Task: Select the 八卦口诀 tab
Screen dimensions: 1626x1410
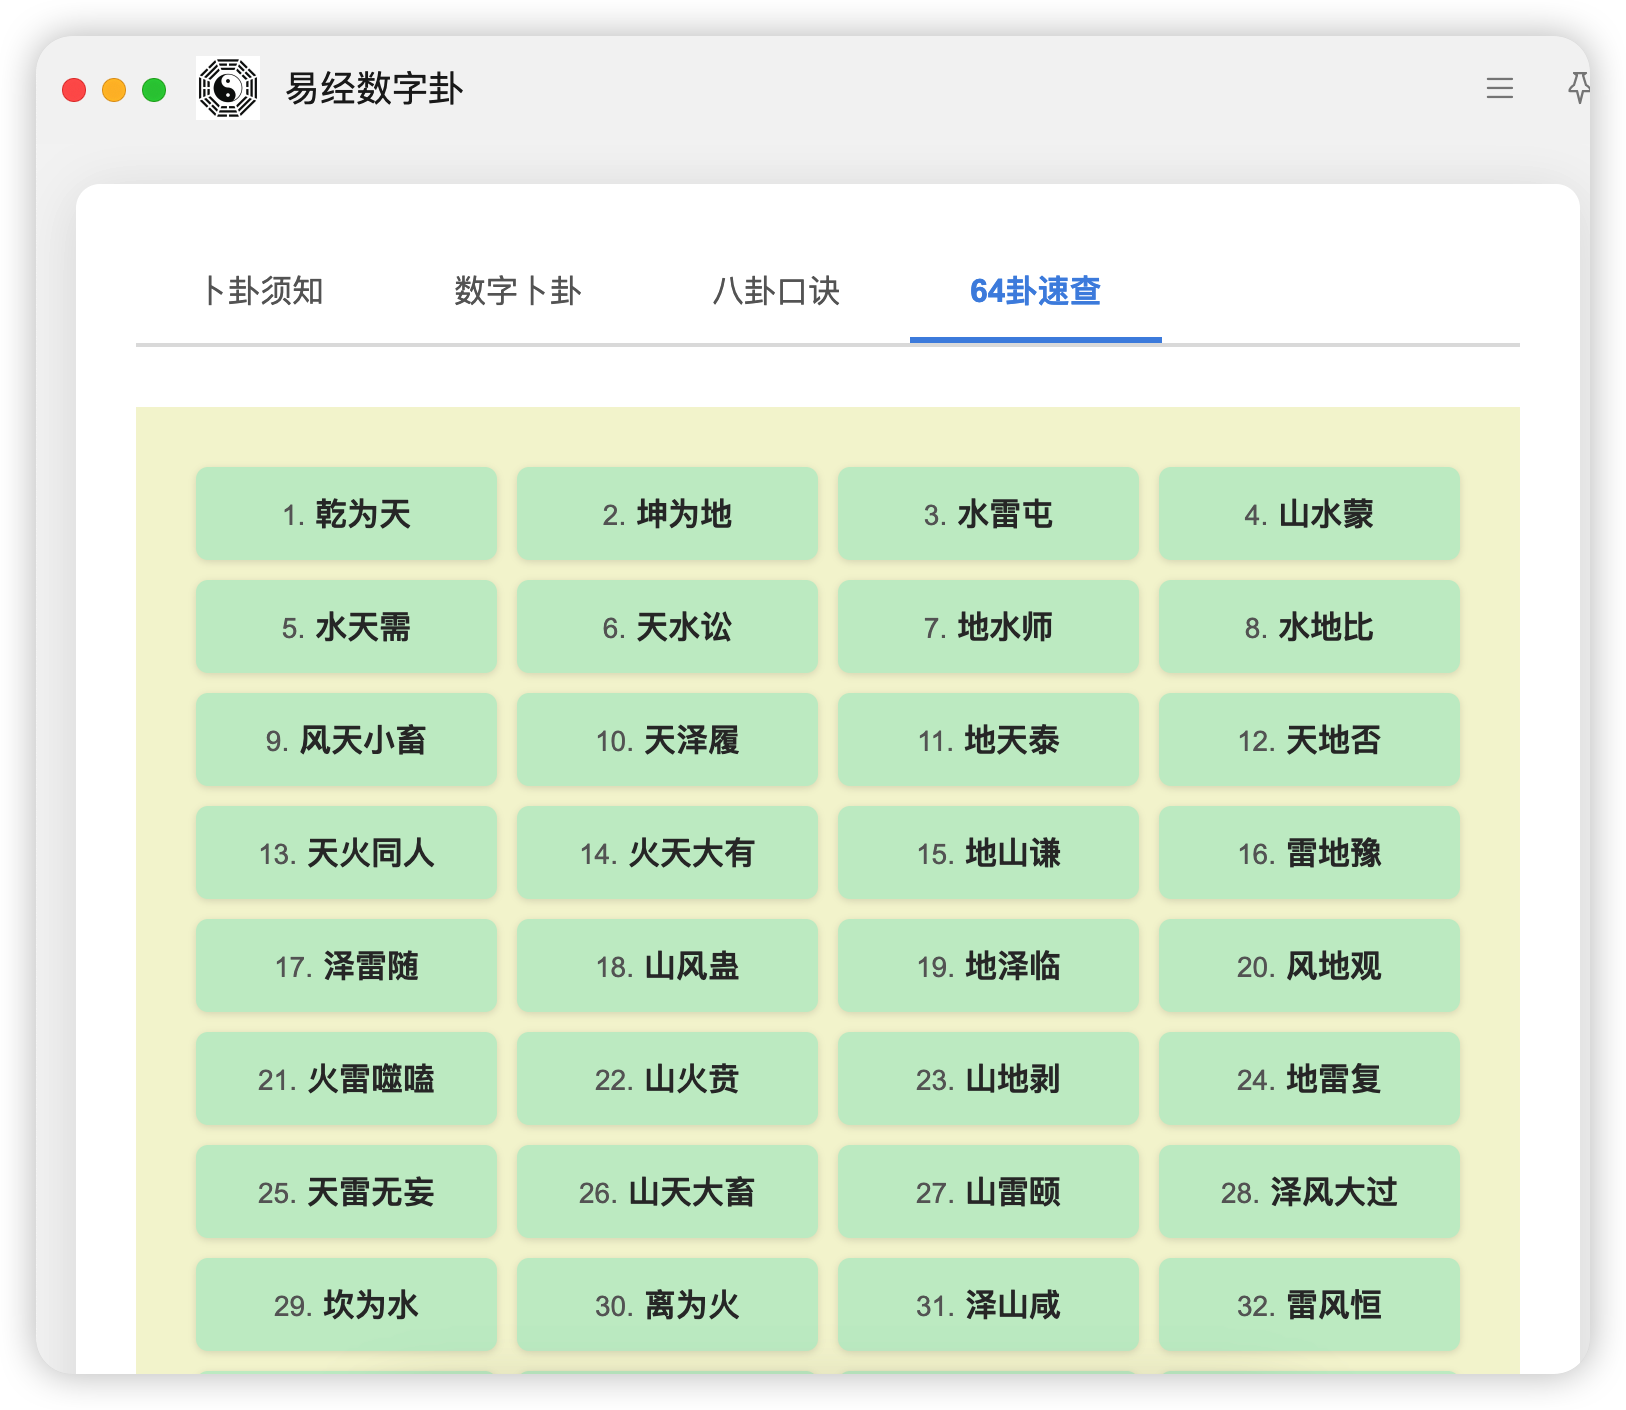Action: point(776,291)
